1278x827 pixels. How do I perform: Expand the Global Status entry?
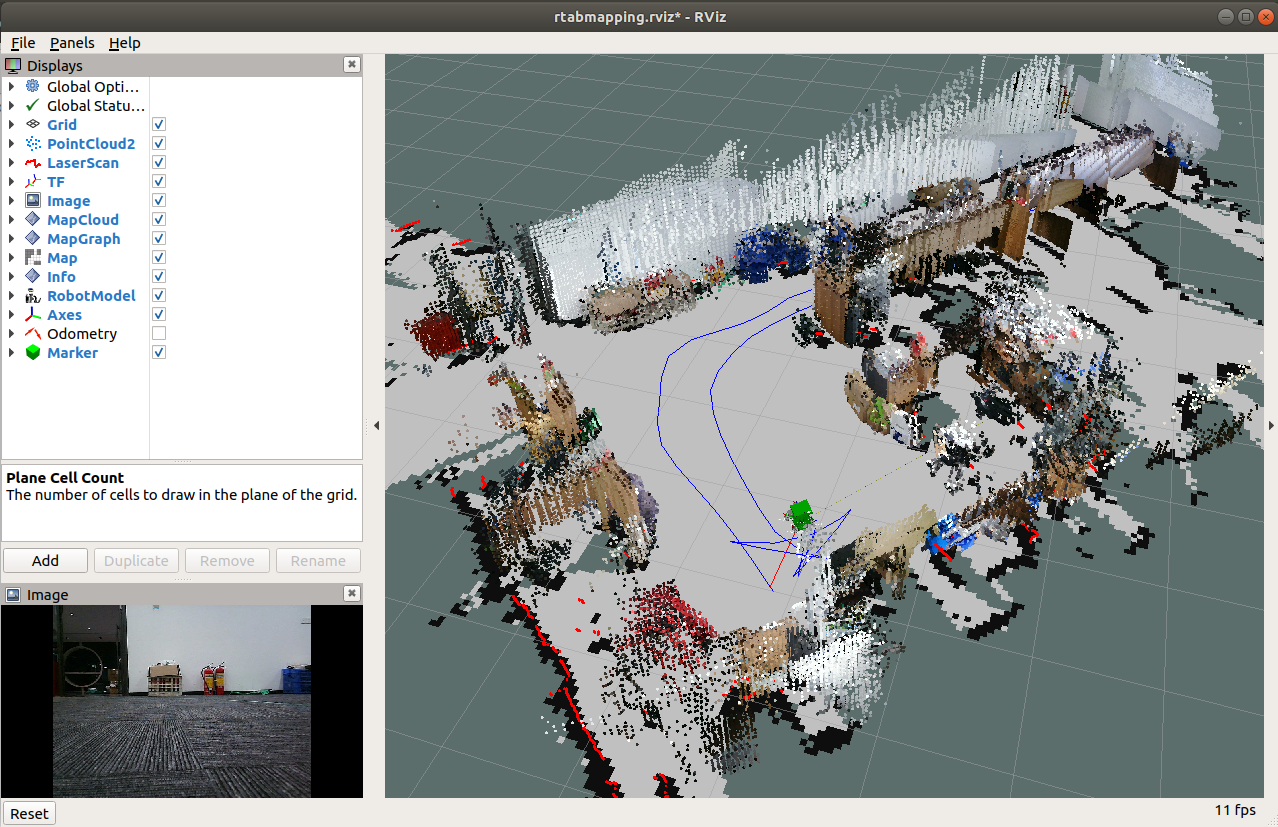pyautogui.click(x=11, y=106)
